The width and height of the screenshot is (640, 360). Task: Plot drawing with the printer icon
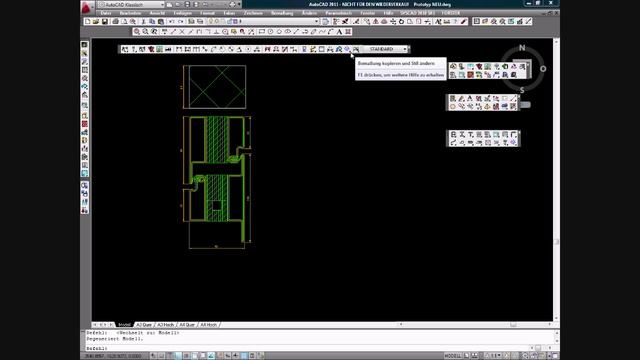pos(116,21)
